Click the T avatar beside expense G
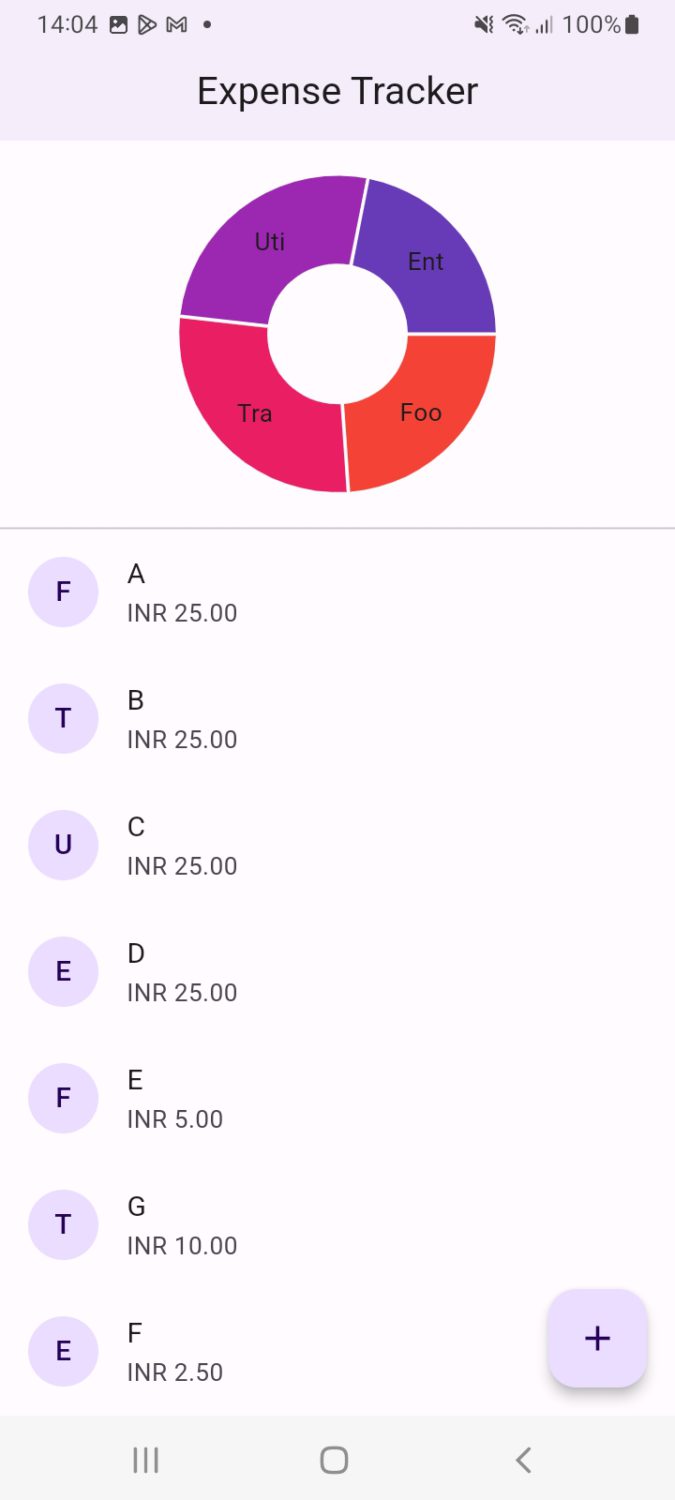 point(63,1224)
